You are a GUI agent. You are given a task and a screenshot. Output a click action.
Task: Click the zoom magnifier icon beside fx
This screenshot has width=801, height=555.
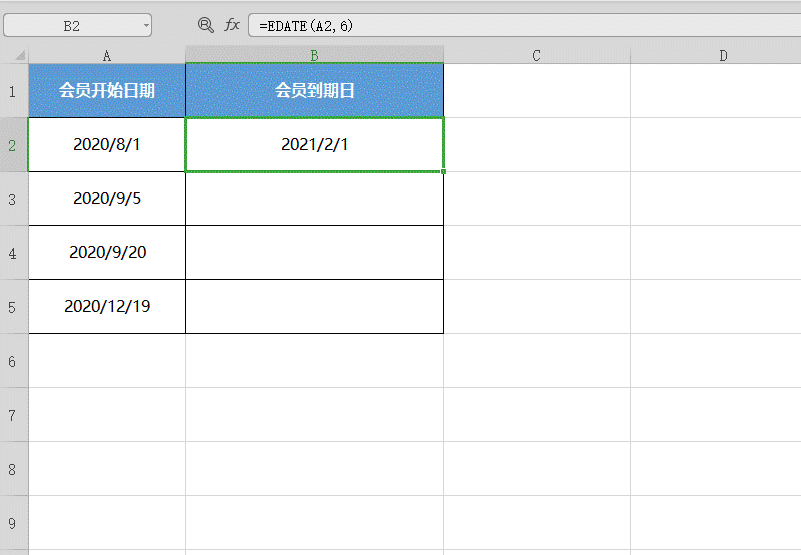[x=206, y=25]
